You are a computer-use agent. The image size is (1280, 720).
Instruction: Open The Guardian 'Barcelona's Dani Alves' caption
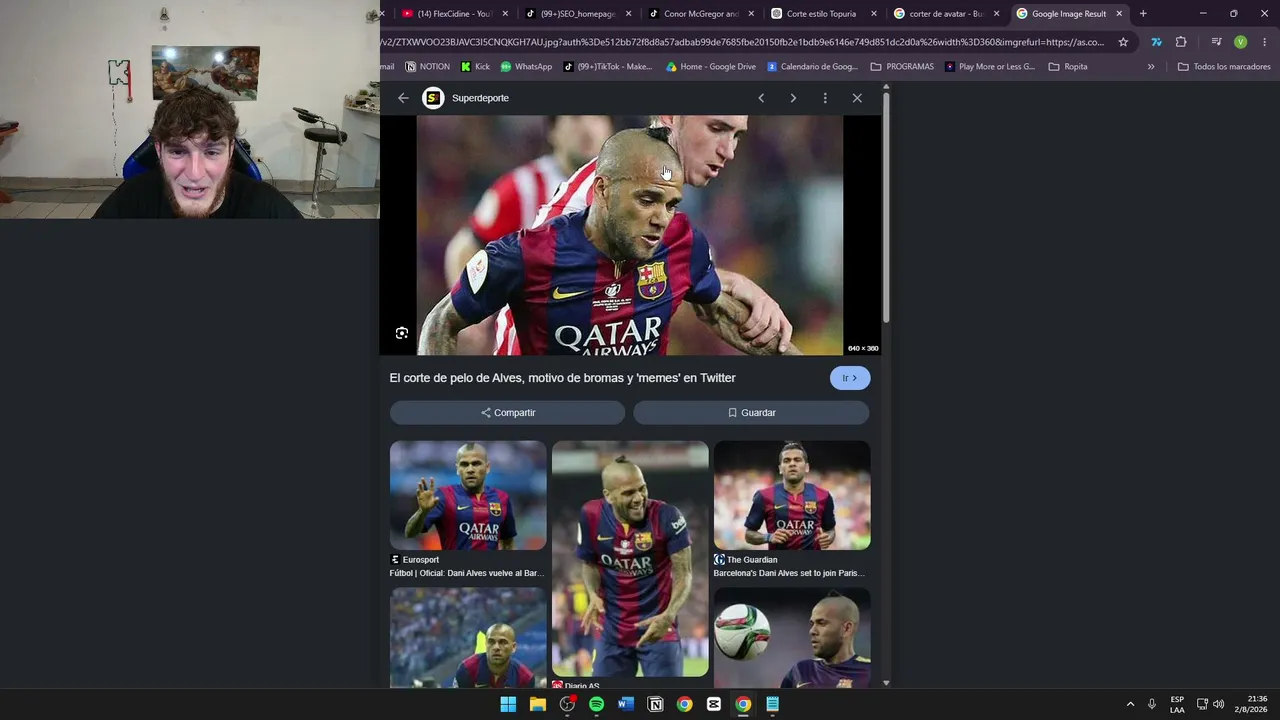click(789, 573)
